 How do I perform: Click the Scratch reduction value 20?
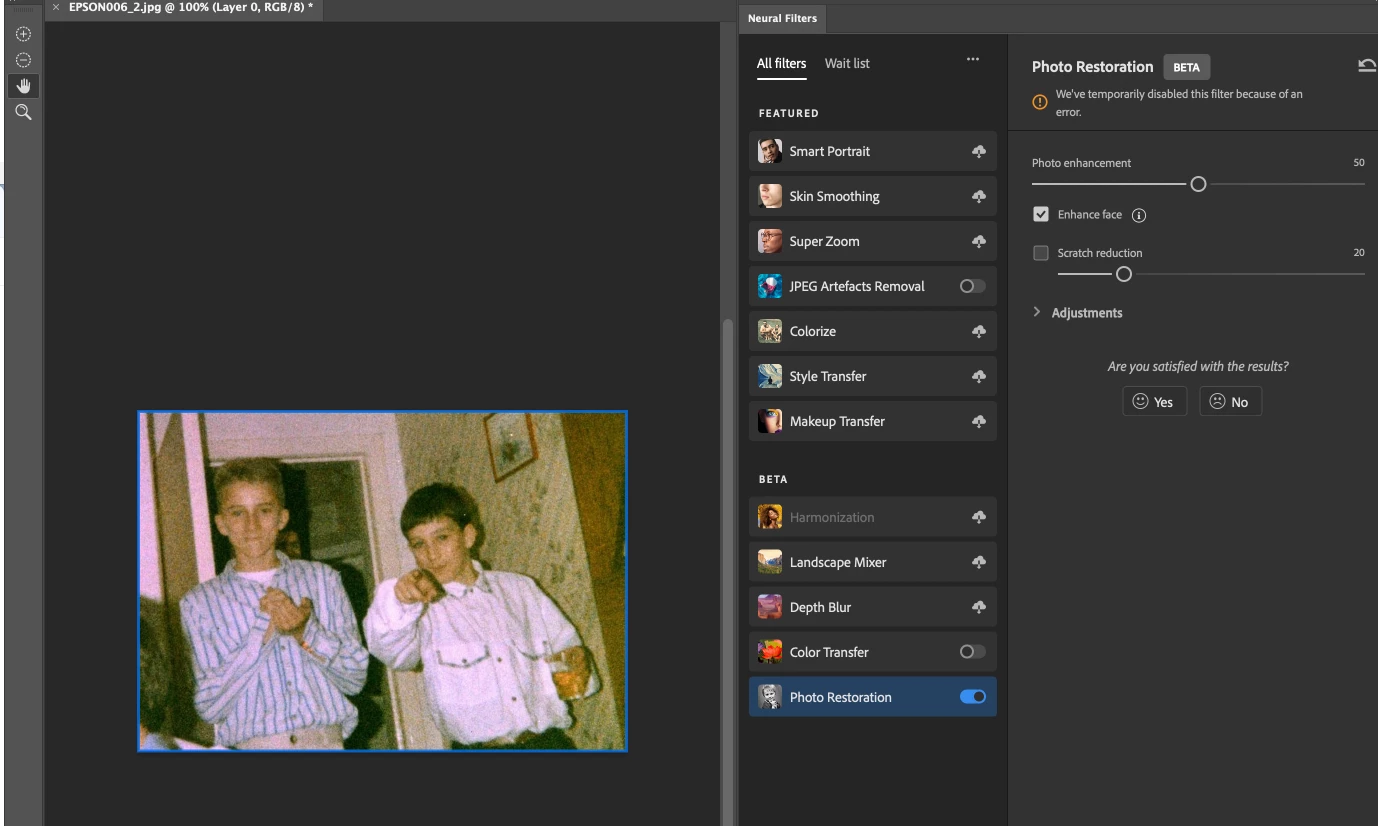coord(1358,253)
